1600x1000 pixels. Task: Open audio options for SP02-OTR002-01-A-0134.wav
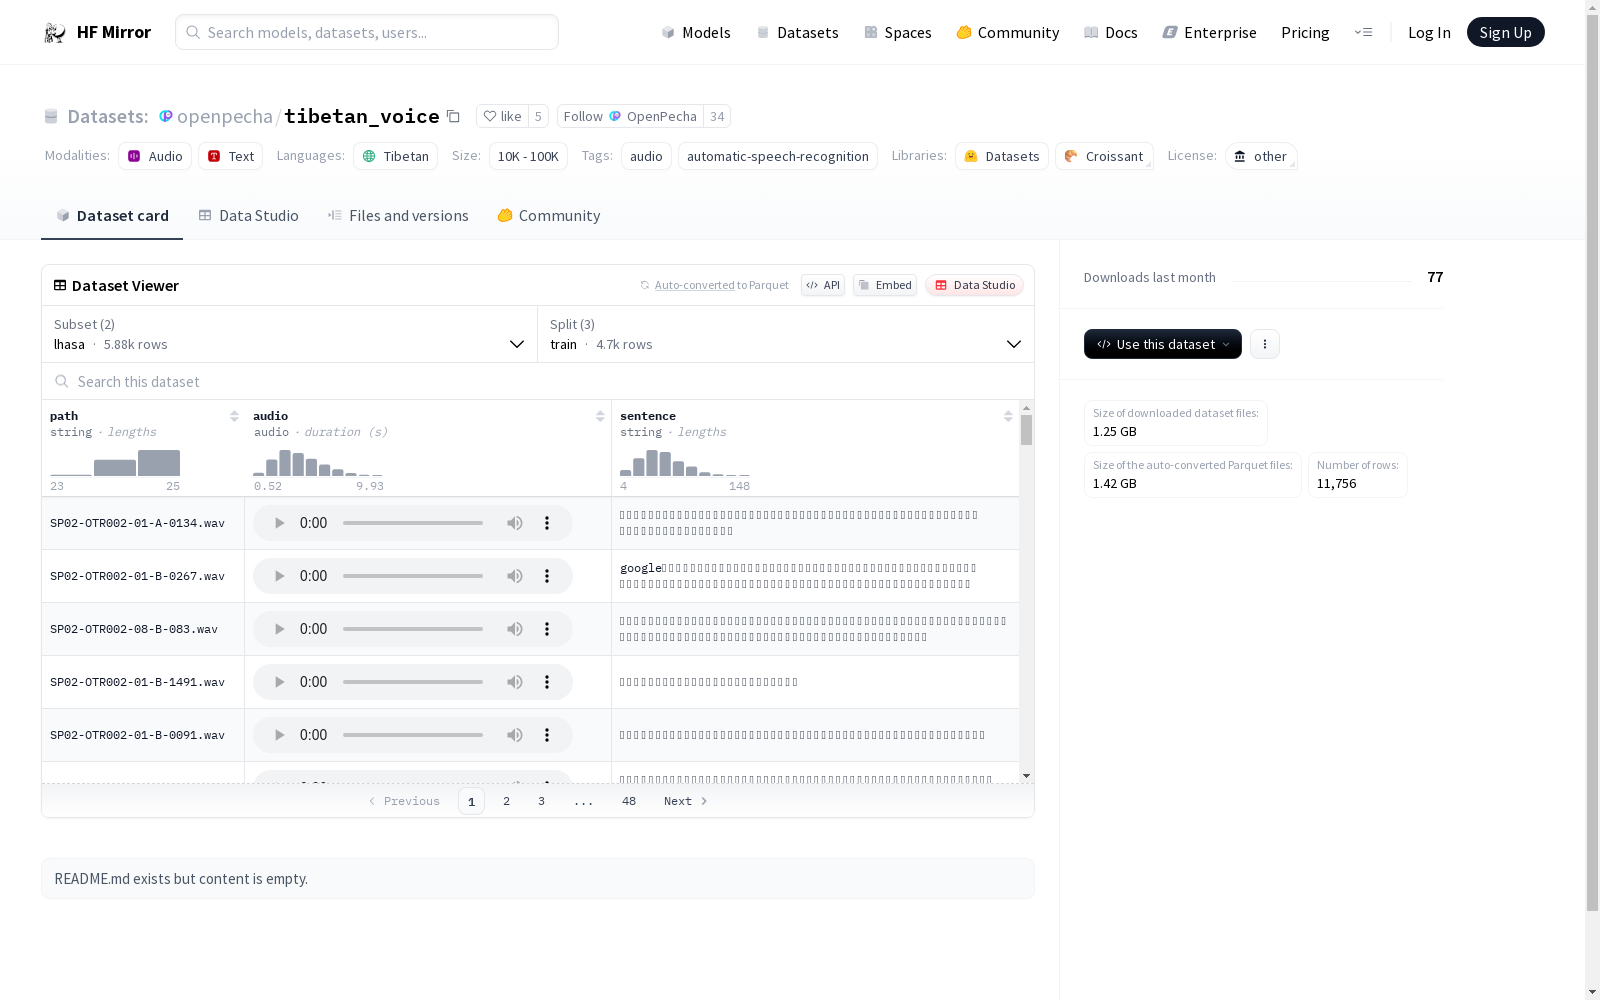pos(547,523)
